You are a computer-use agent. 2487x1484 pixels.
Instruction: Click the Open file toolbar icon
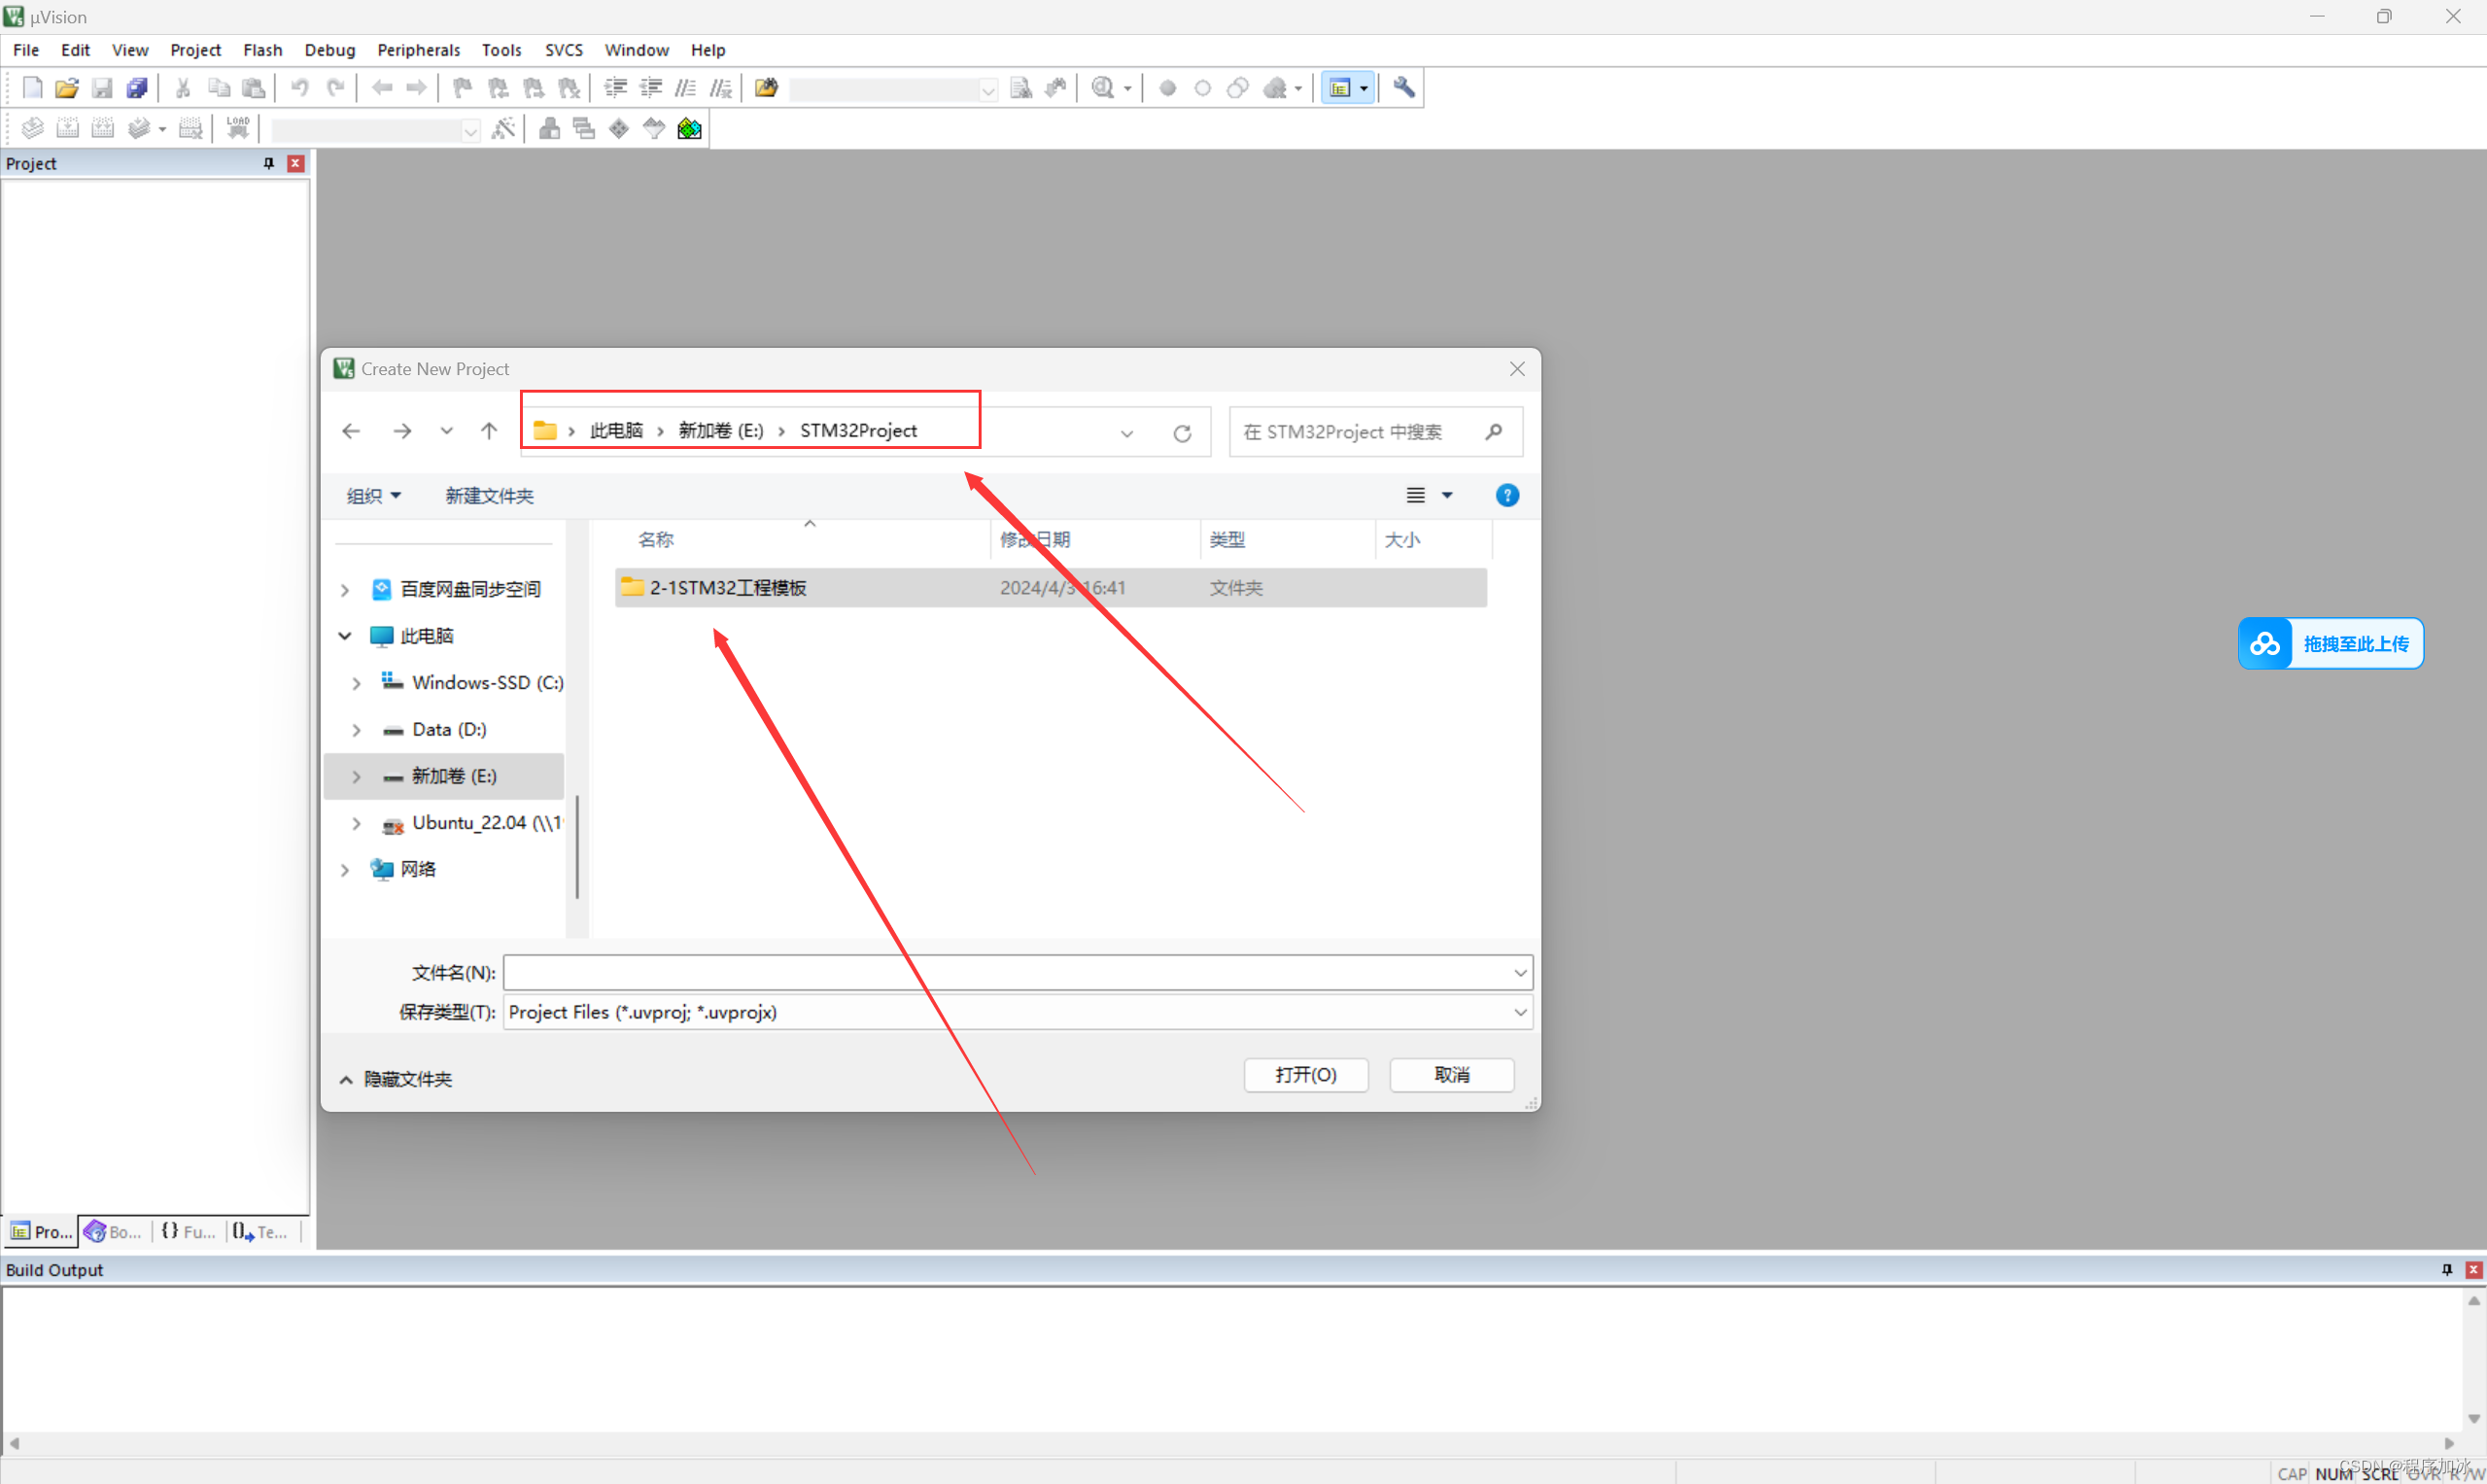pos(67,88)
